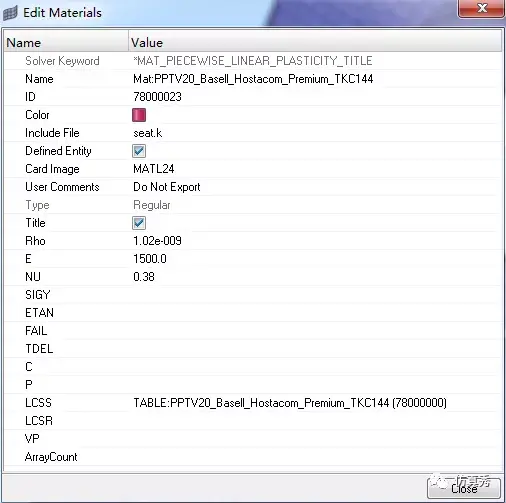Click the Close button

point(464,488)
